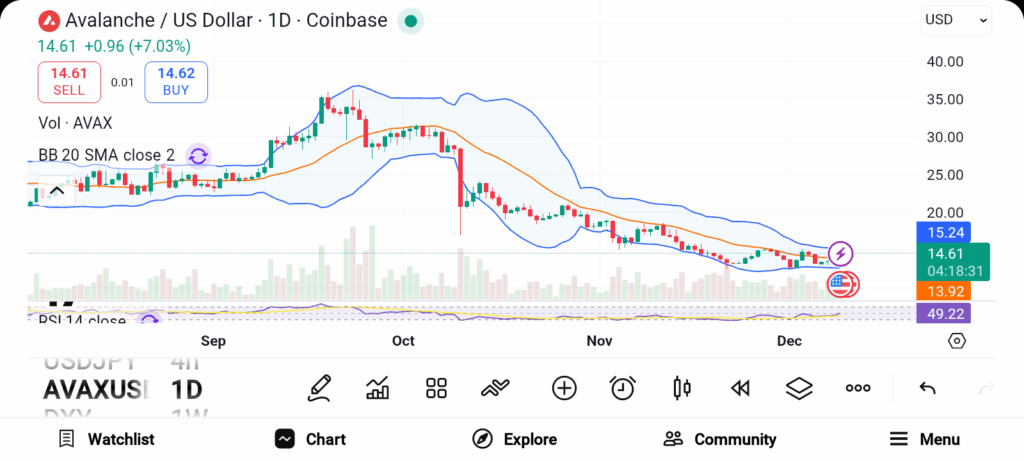The image size is (1024, 461).
Task: Open the candlestick chart style icon
Action: [x=682, y=388]
